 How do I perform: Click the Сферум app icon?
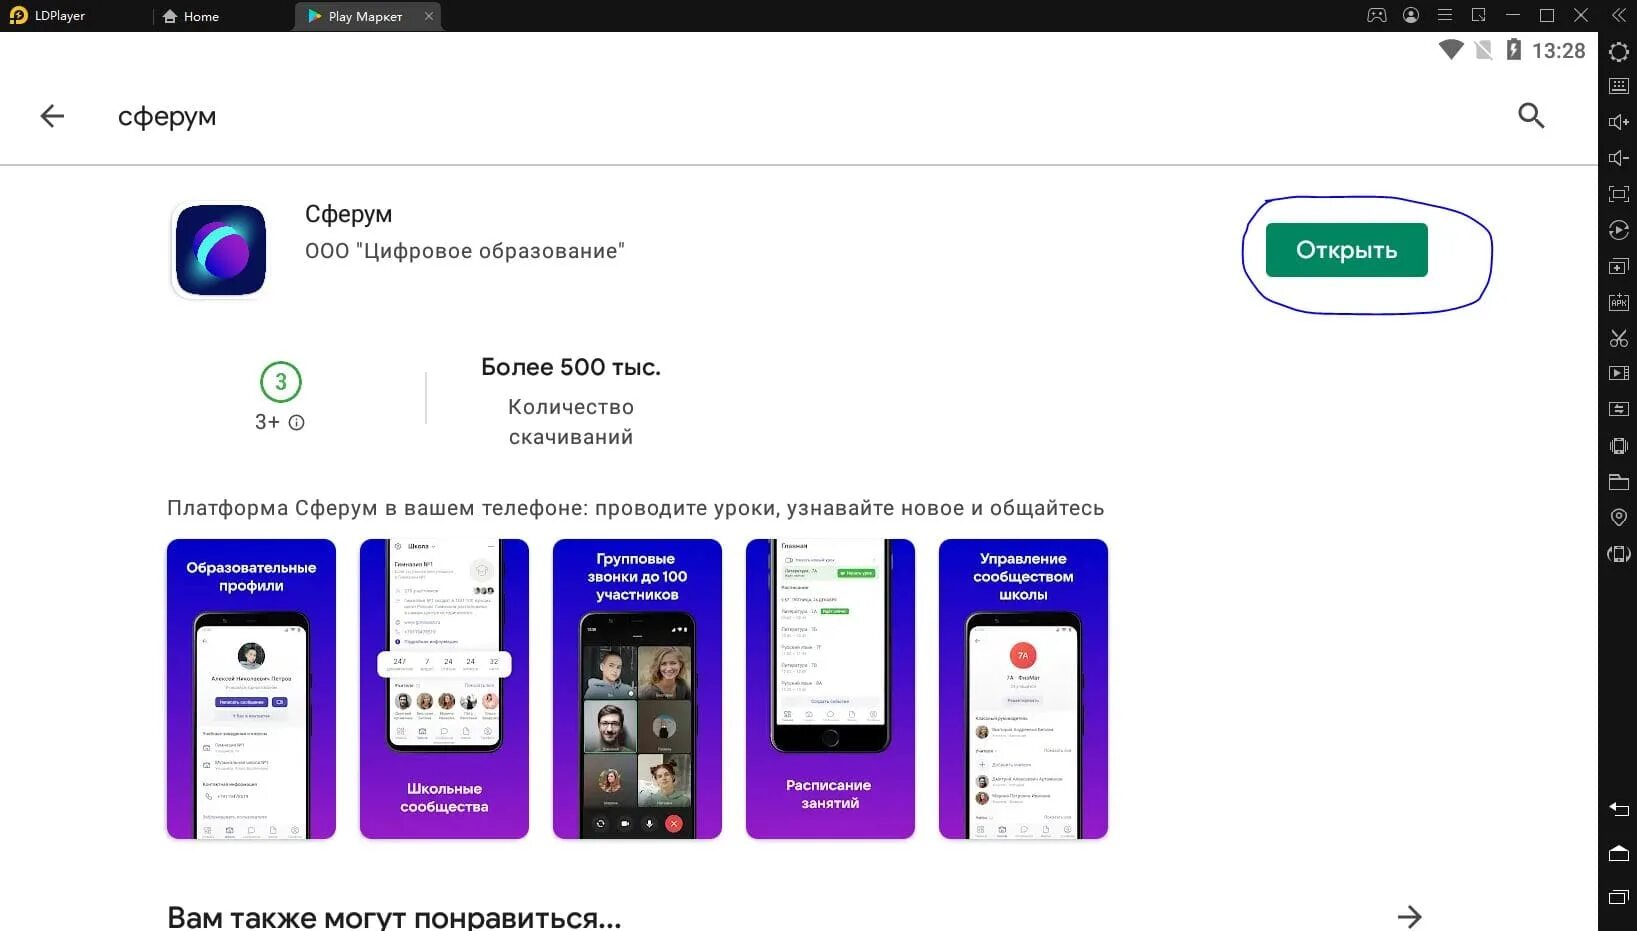click(221, 250)
